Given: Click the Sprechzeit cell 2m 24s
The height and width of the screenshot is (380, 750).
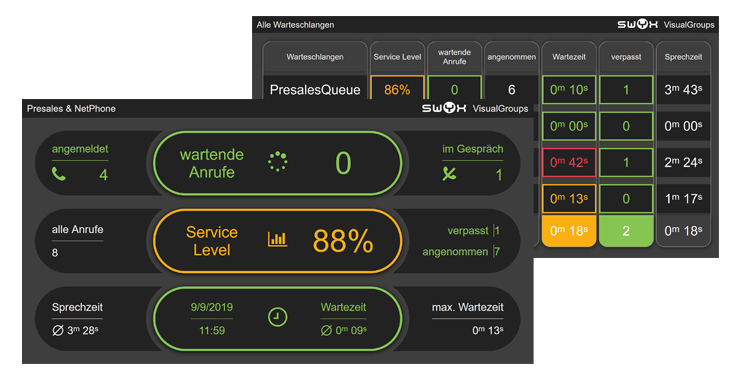Looking at the screenshot, I should point(683,162).
